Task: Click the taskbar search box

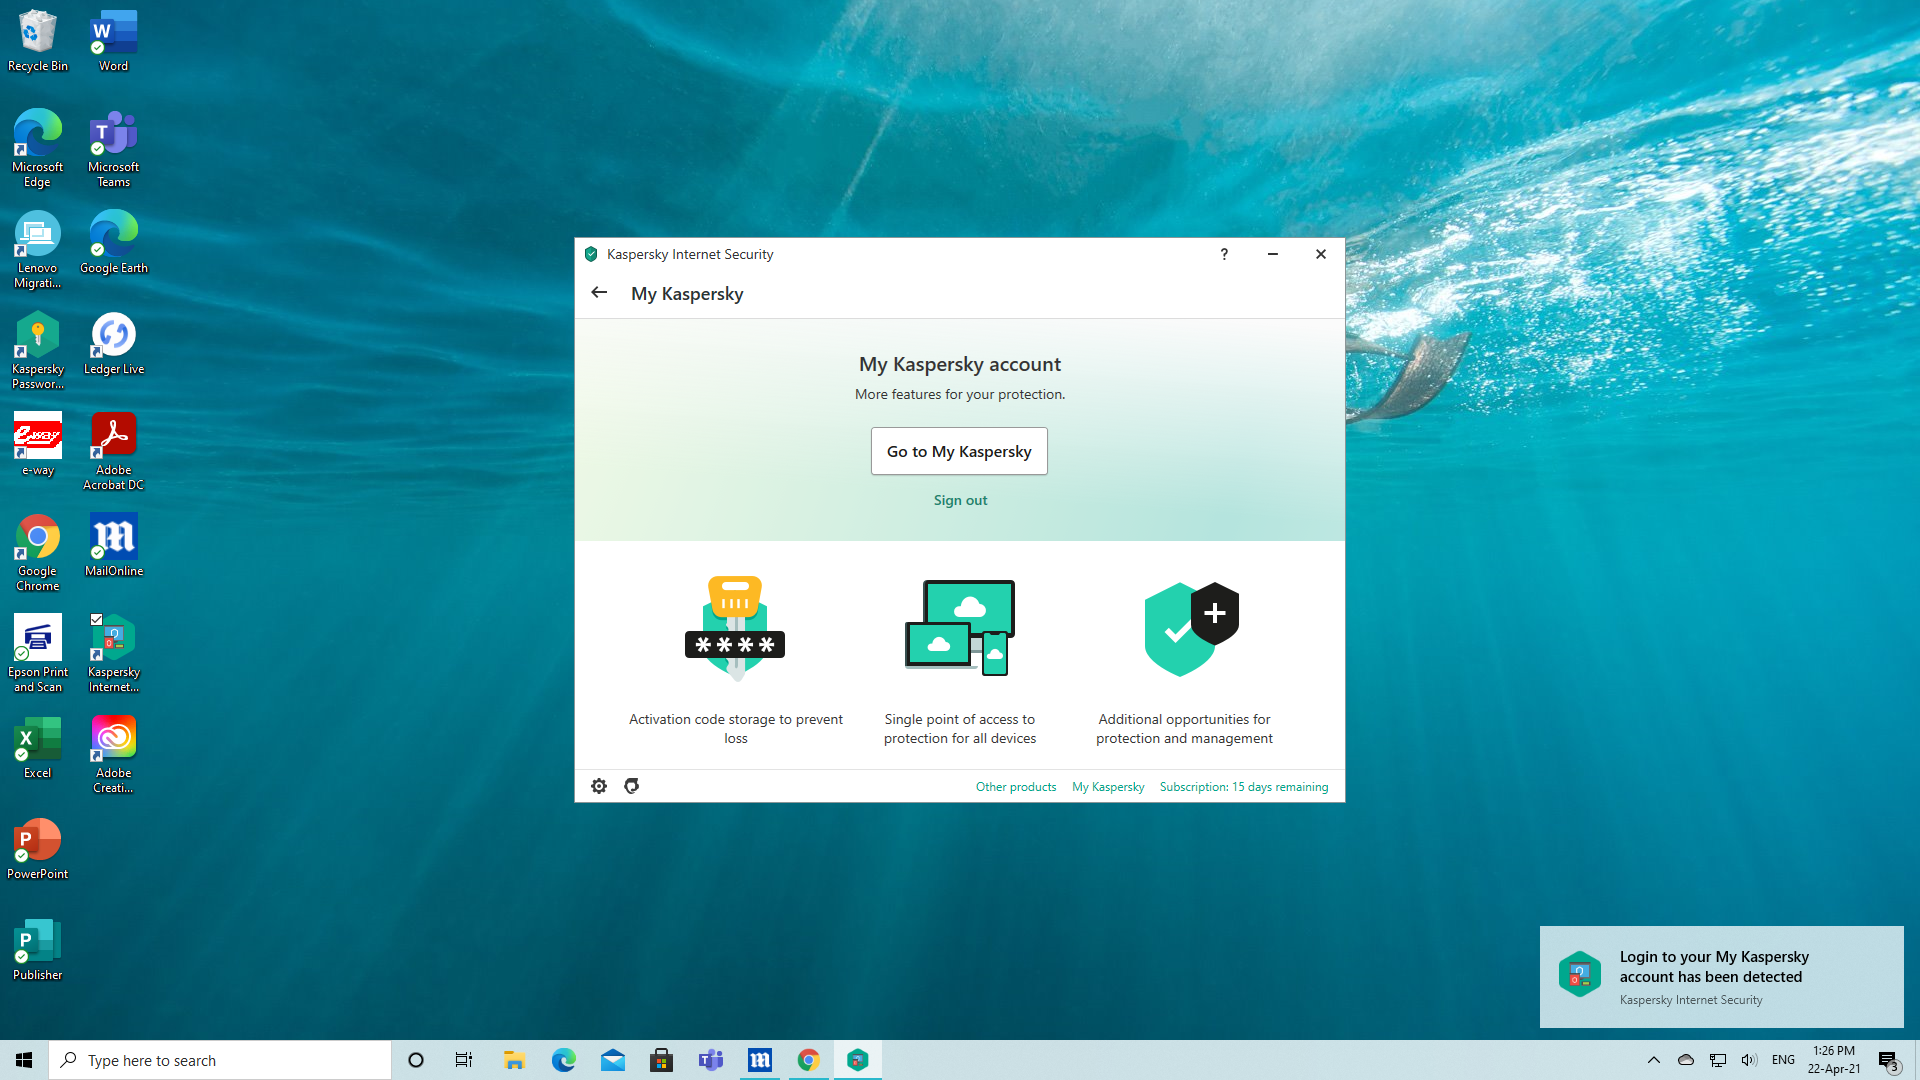Action: pos(220,1060)
